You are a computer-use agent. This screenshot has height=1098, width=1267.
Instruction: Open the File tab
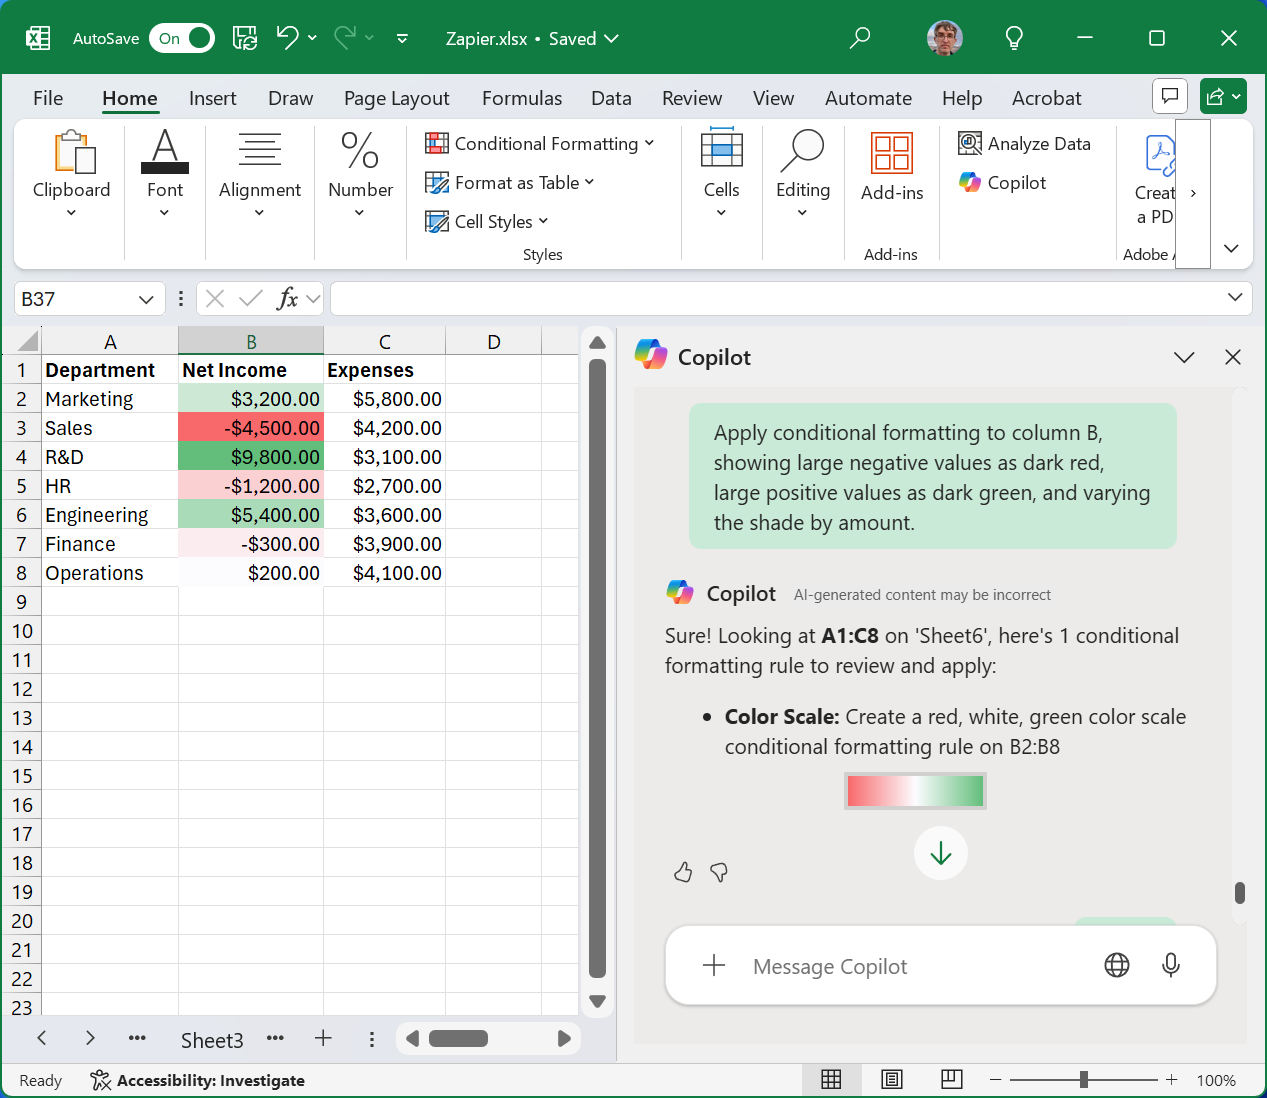point(48,98)
